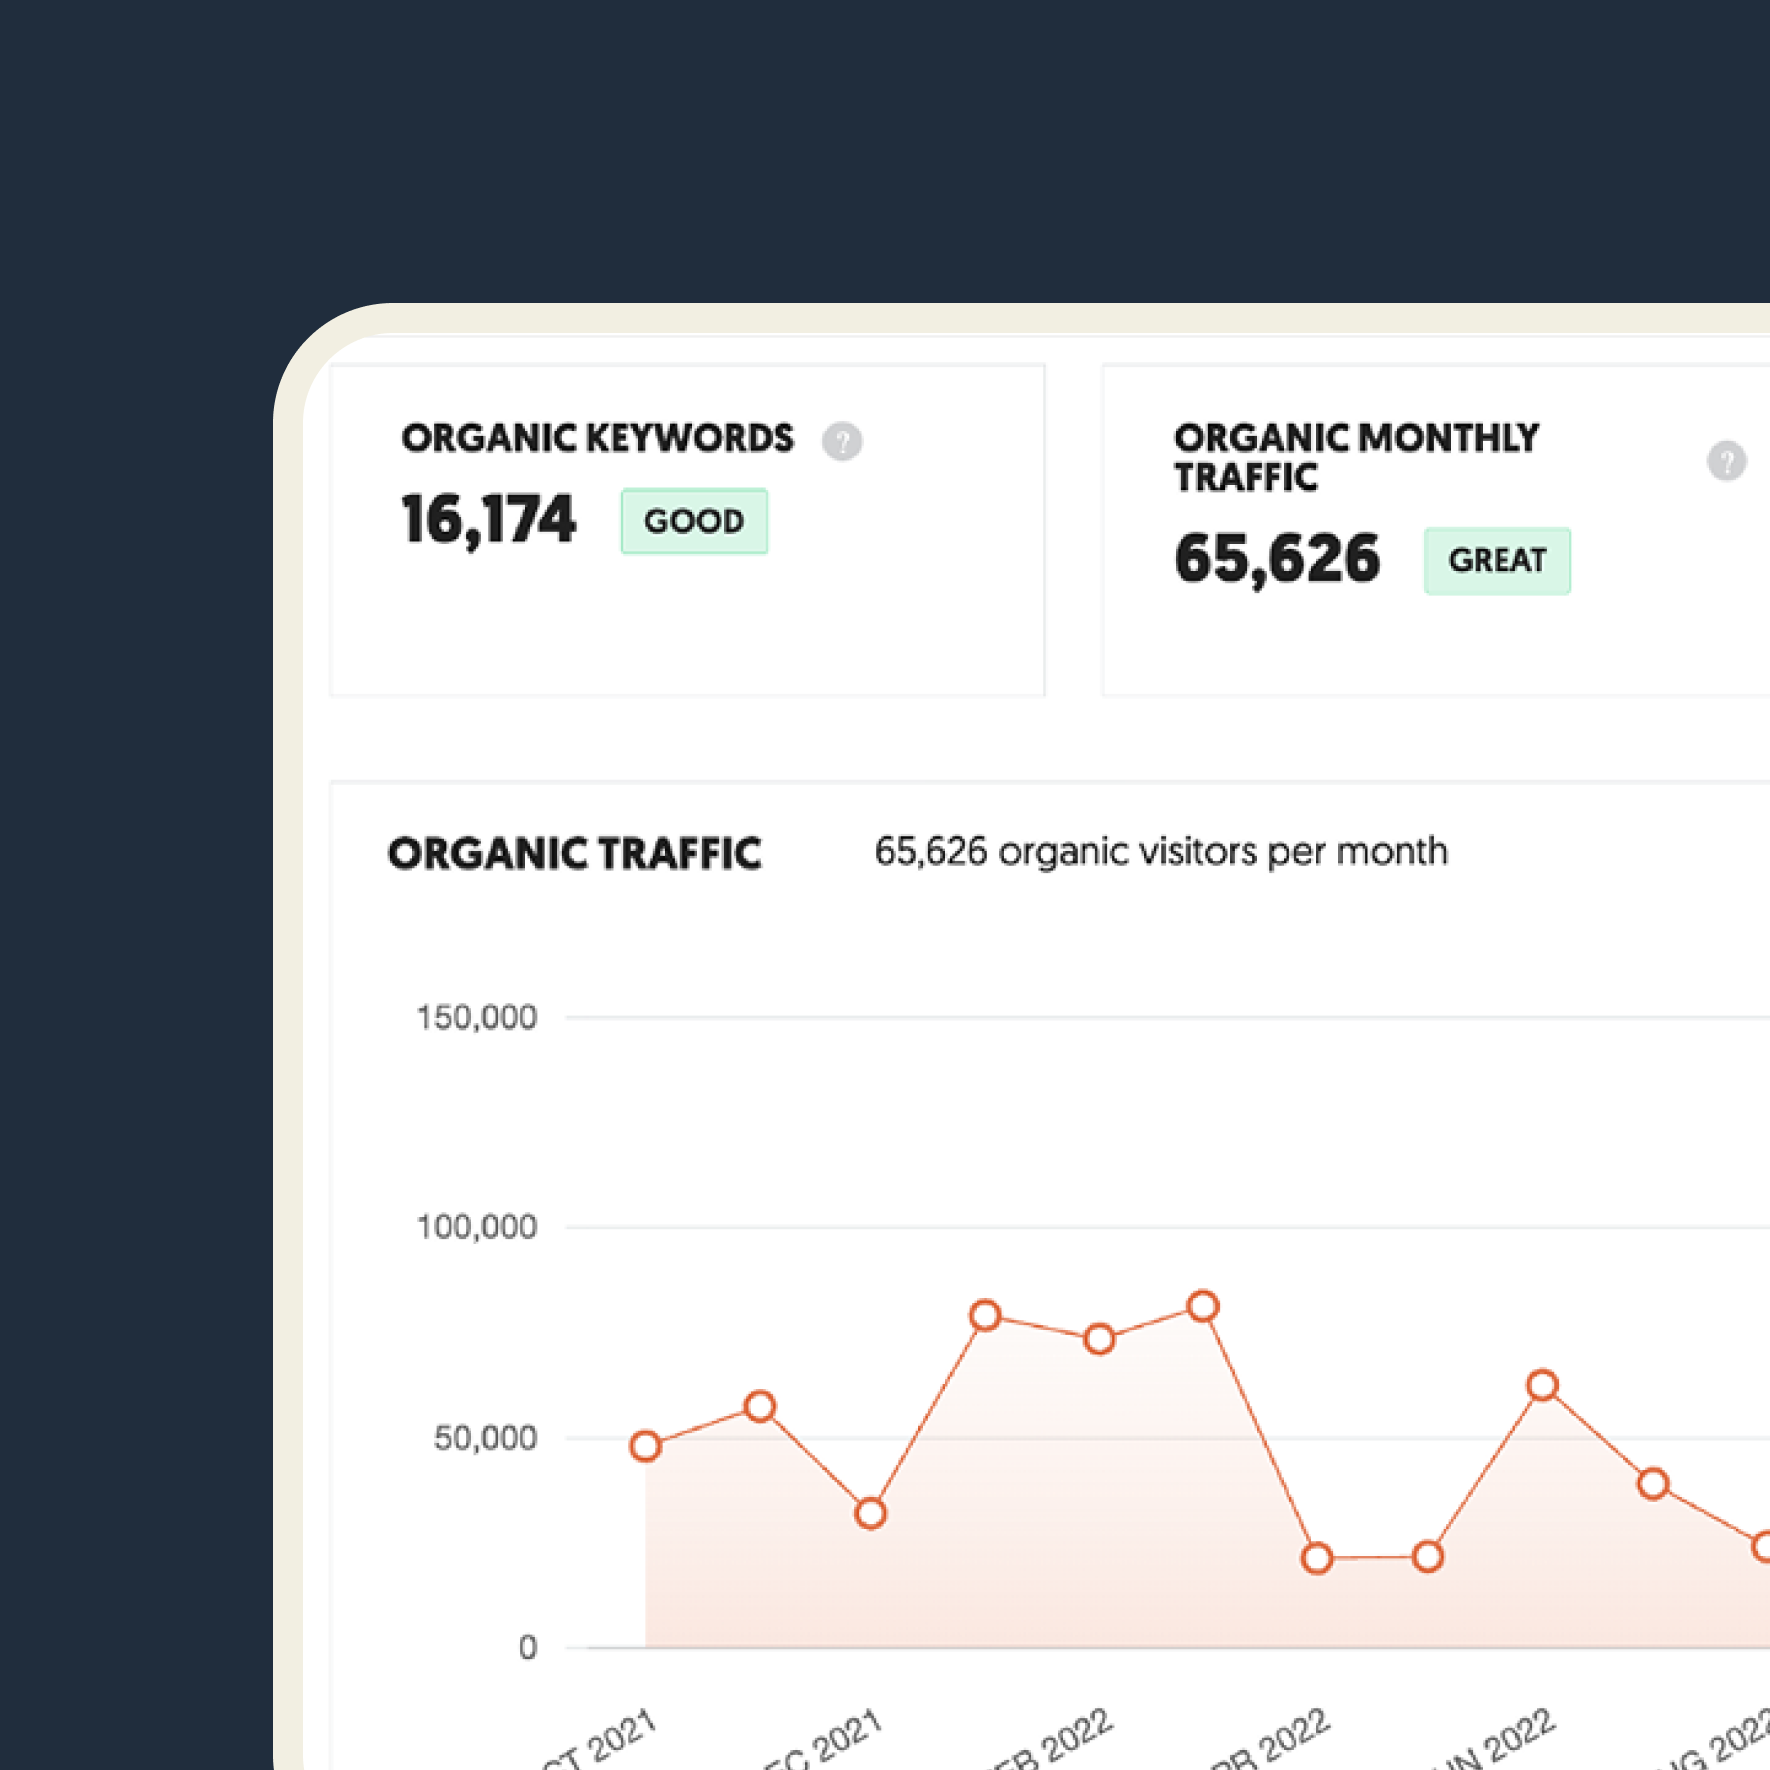1770x1770 pixels.
Task: Click the GREAT rating badge
Action: 1497,561
